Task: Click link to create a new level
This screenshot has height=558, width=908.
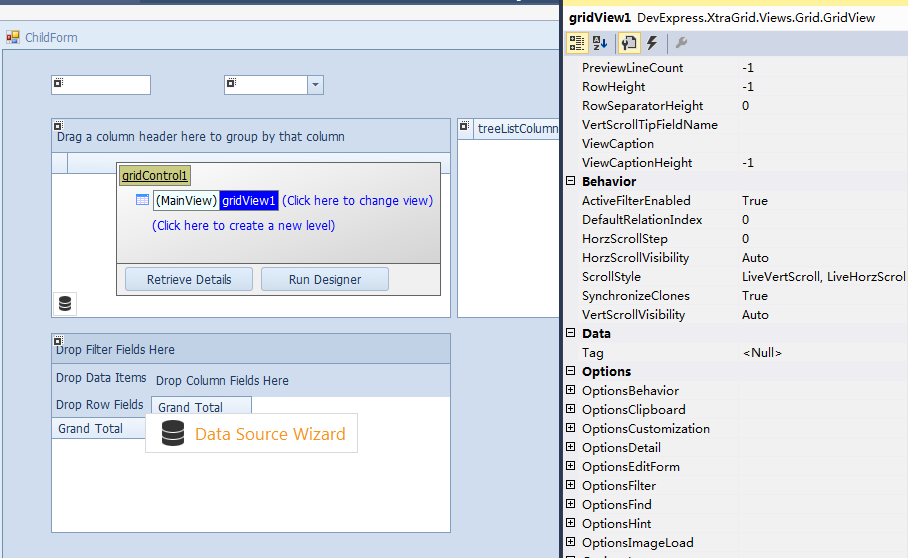Action: [x=243, y=225]
